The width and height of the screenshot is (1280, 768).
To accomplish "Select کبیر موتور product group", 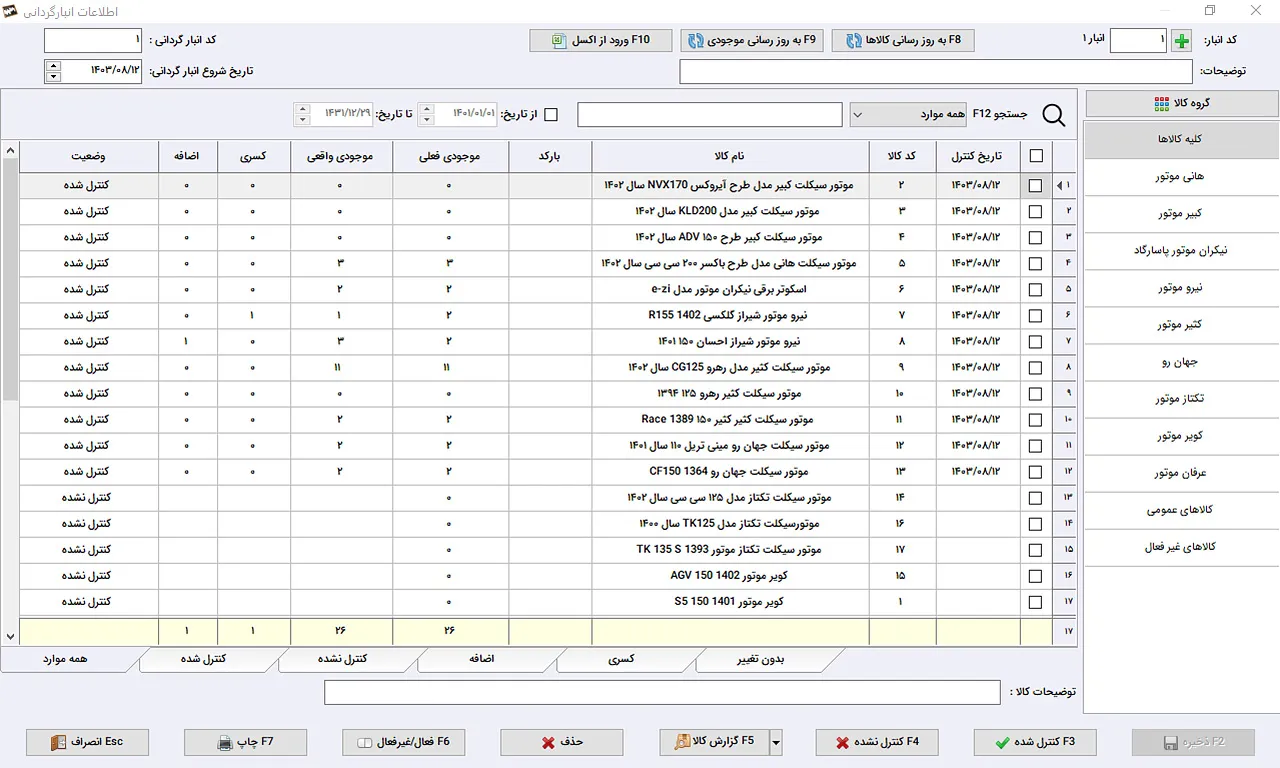I will 1181,213.
